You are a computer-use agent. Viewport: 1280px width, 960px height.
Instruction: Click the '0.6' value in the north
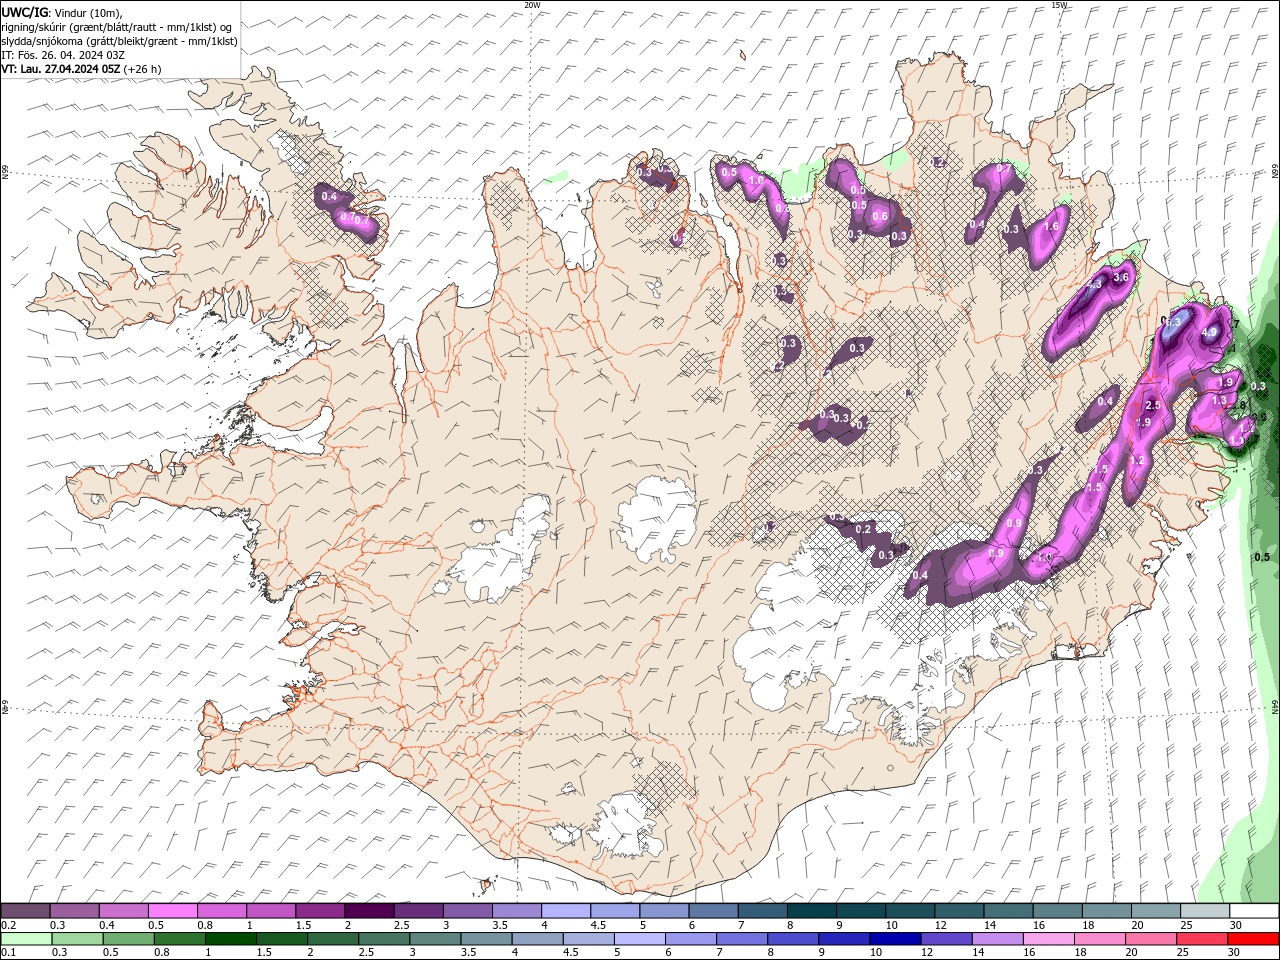coord(880,216)
